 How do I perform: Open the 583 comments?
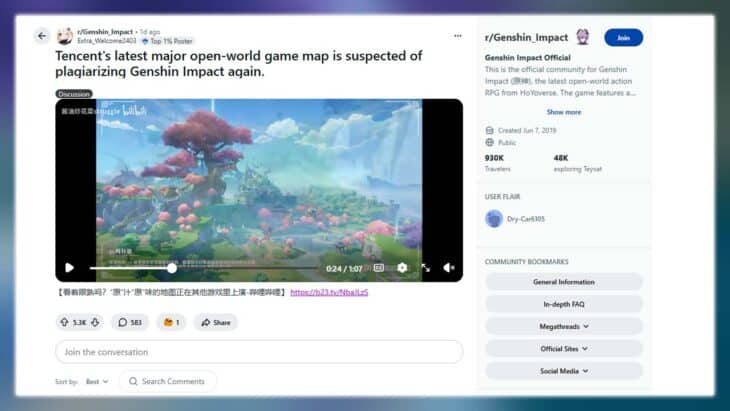130,322
